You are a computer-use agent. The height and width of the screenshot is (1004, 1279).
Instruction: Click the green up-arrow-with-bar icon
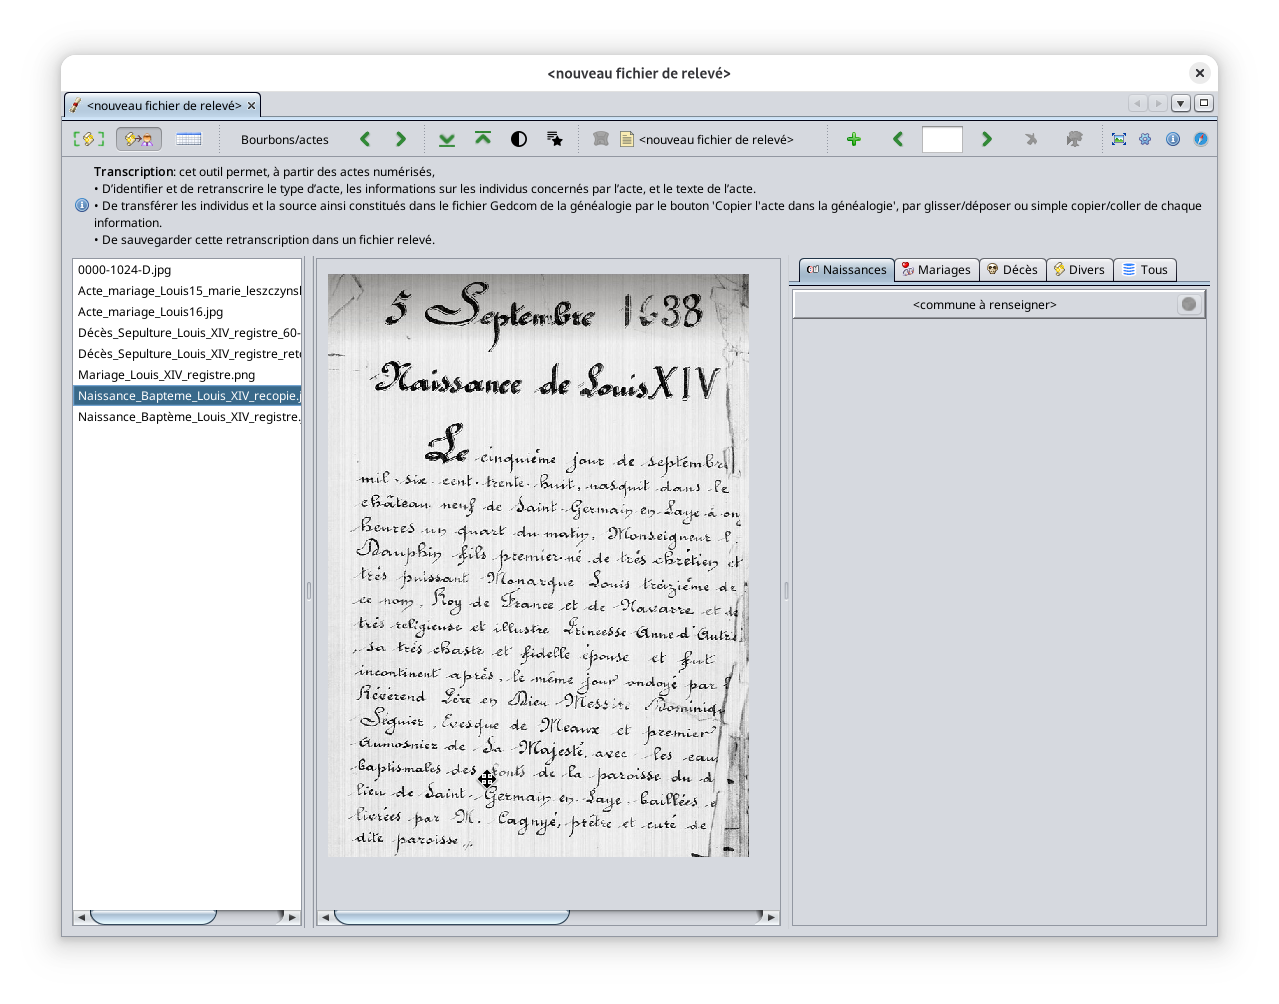(x=483, y=139)
